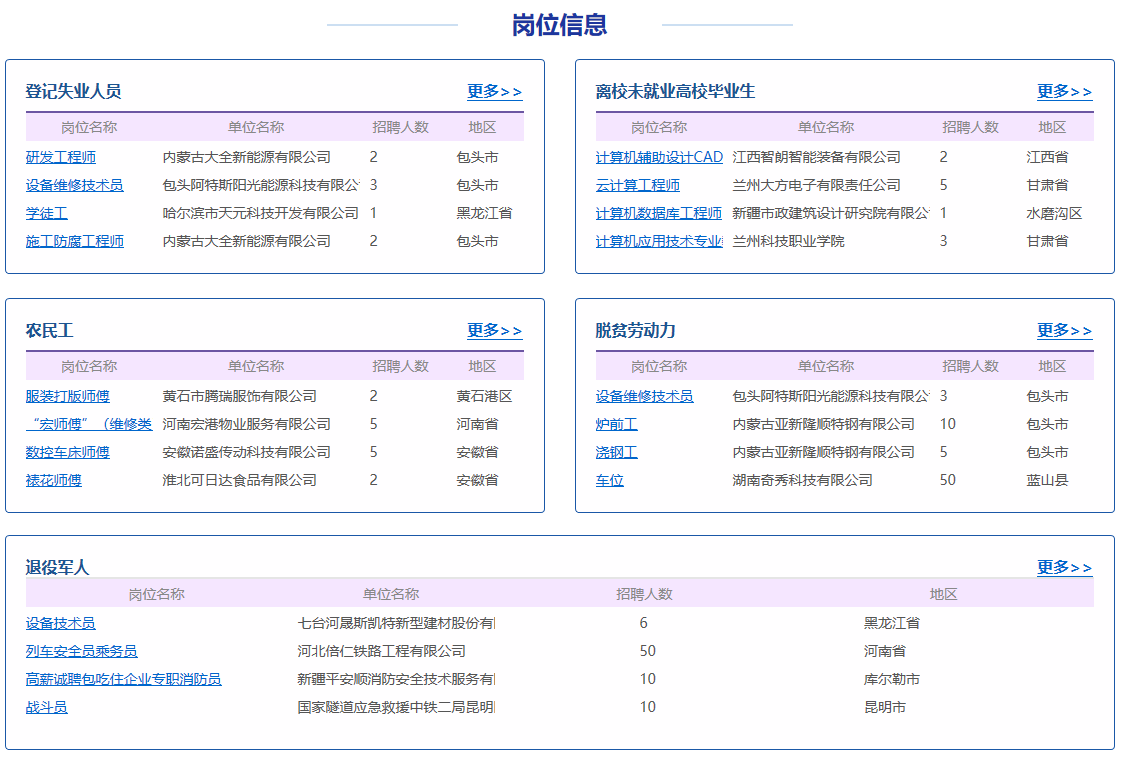This screenshot has width=1126, height=764.
Task: Click the 农民工 section title
Action: click(50, 330)
